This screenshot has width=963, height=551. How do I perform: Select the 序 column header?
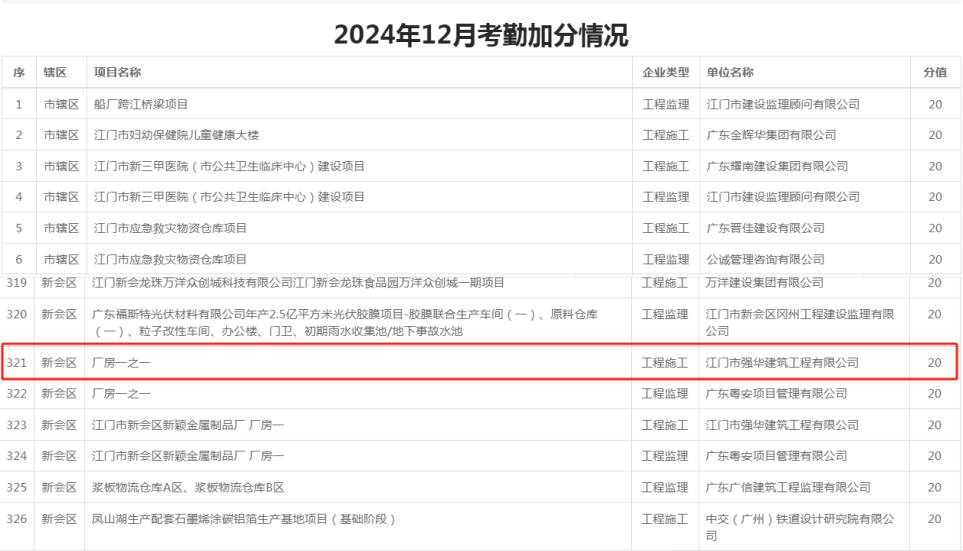pyautogui.click(x=19, y=72)
